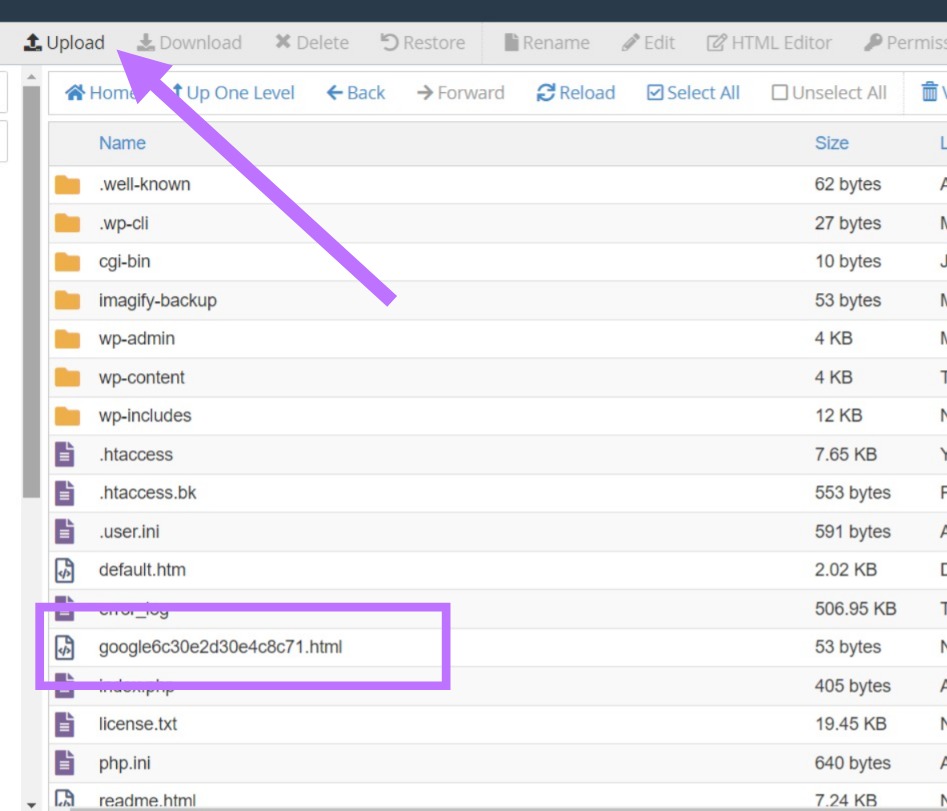Click the Download icon in toolbar
The width and height of the screenshot is (947, 811).
[x=146, y=43]
